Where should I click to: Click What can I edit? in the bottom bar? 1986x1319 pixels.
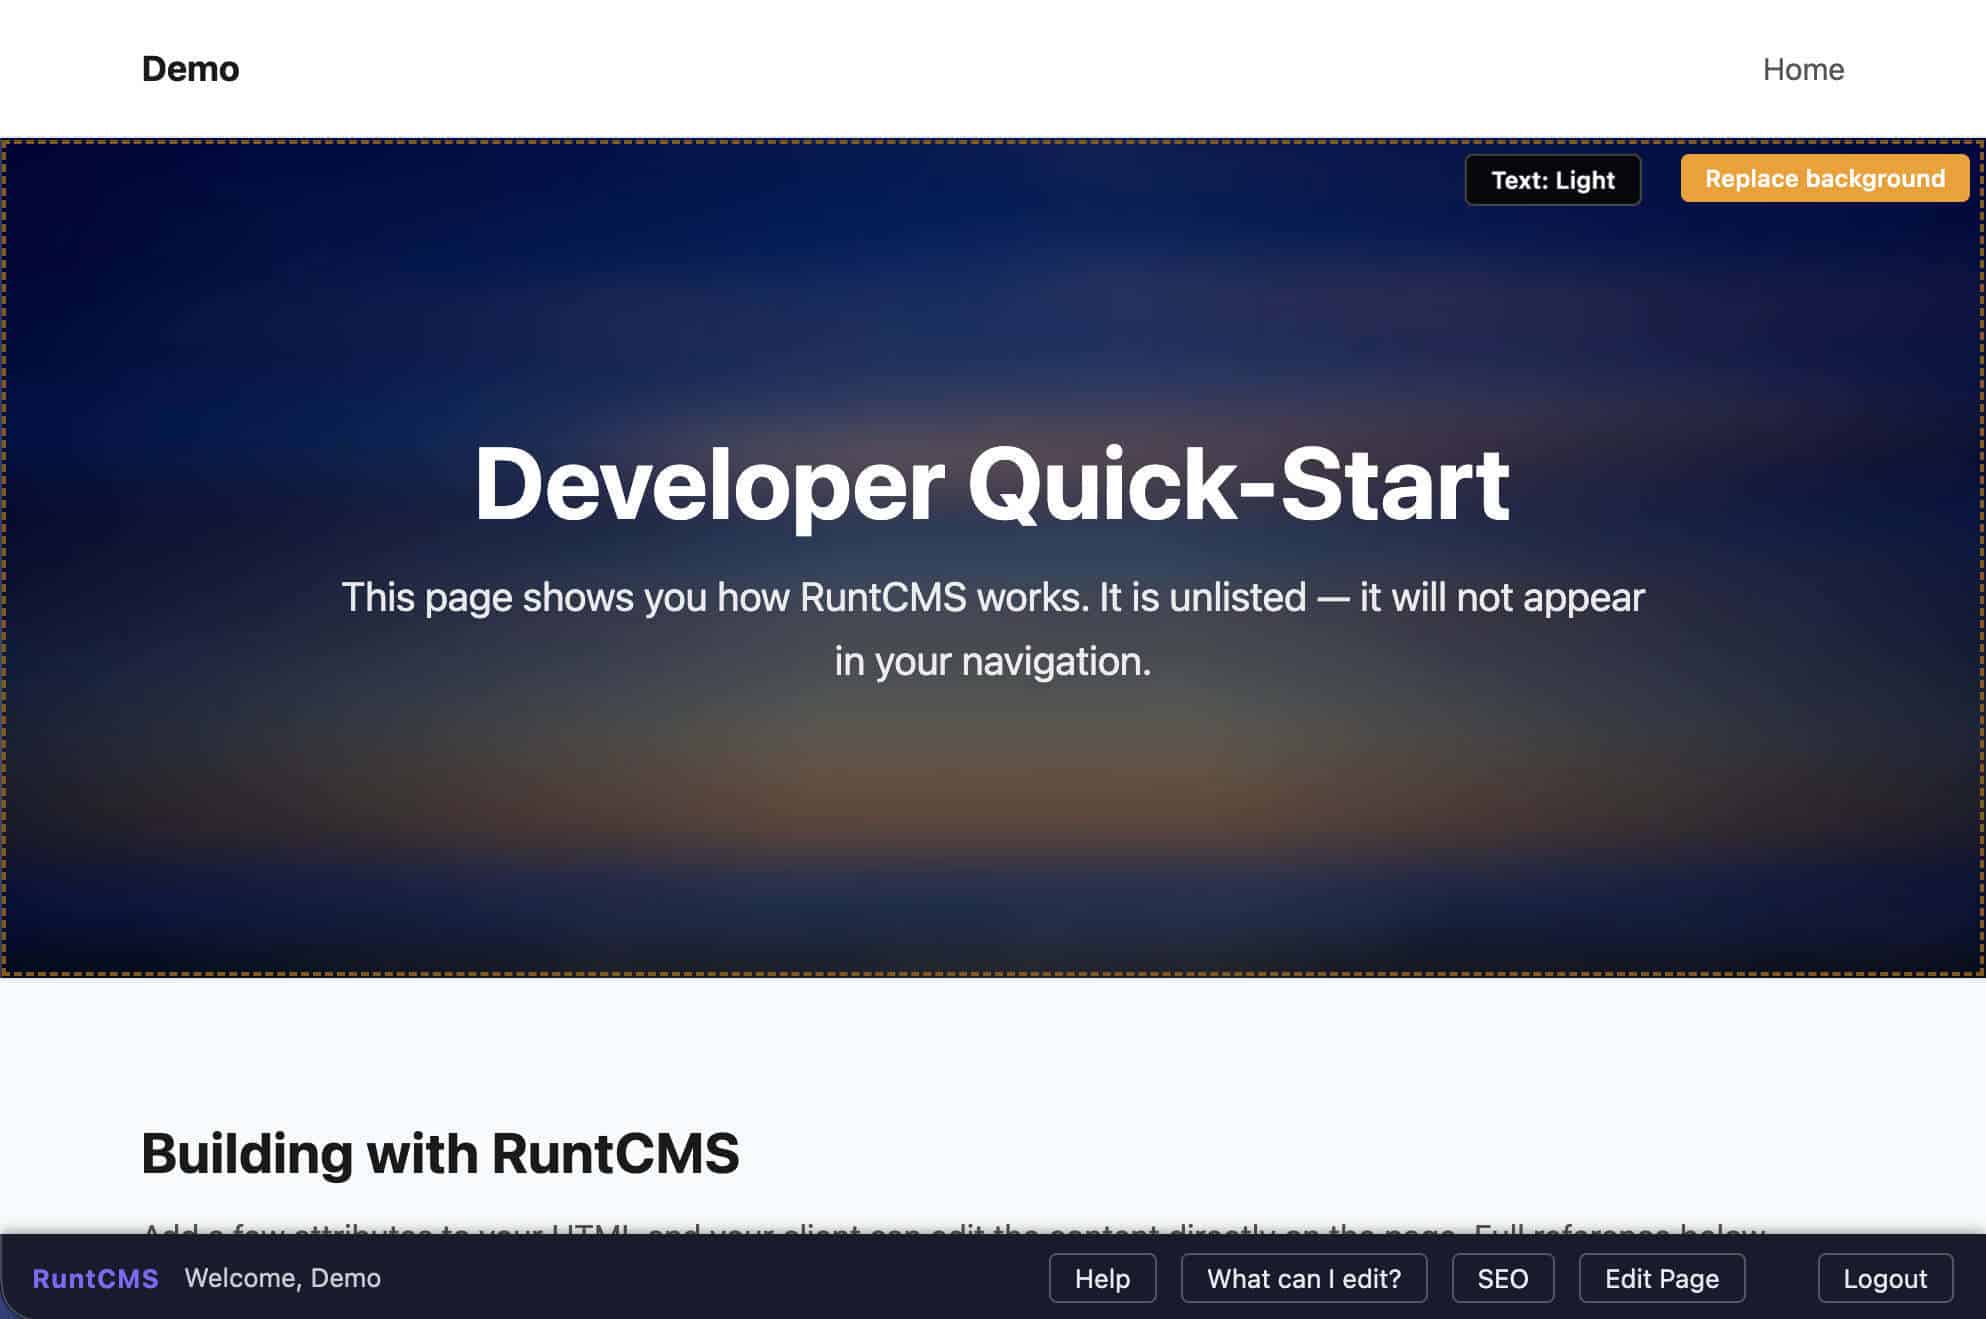click(1304, 1277)
